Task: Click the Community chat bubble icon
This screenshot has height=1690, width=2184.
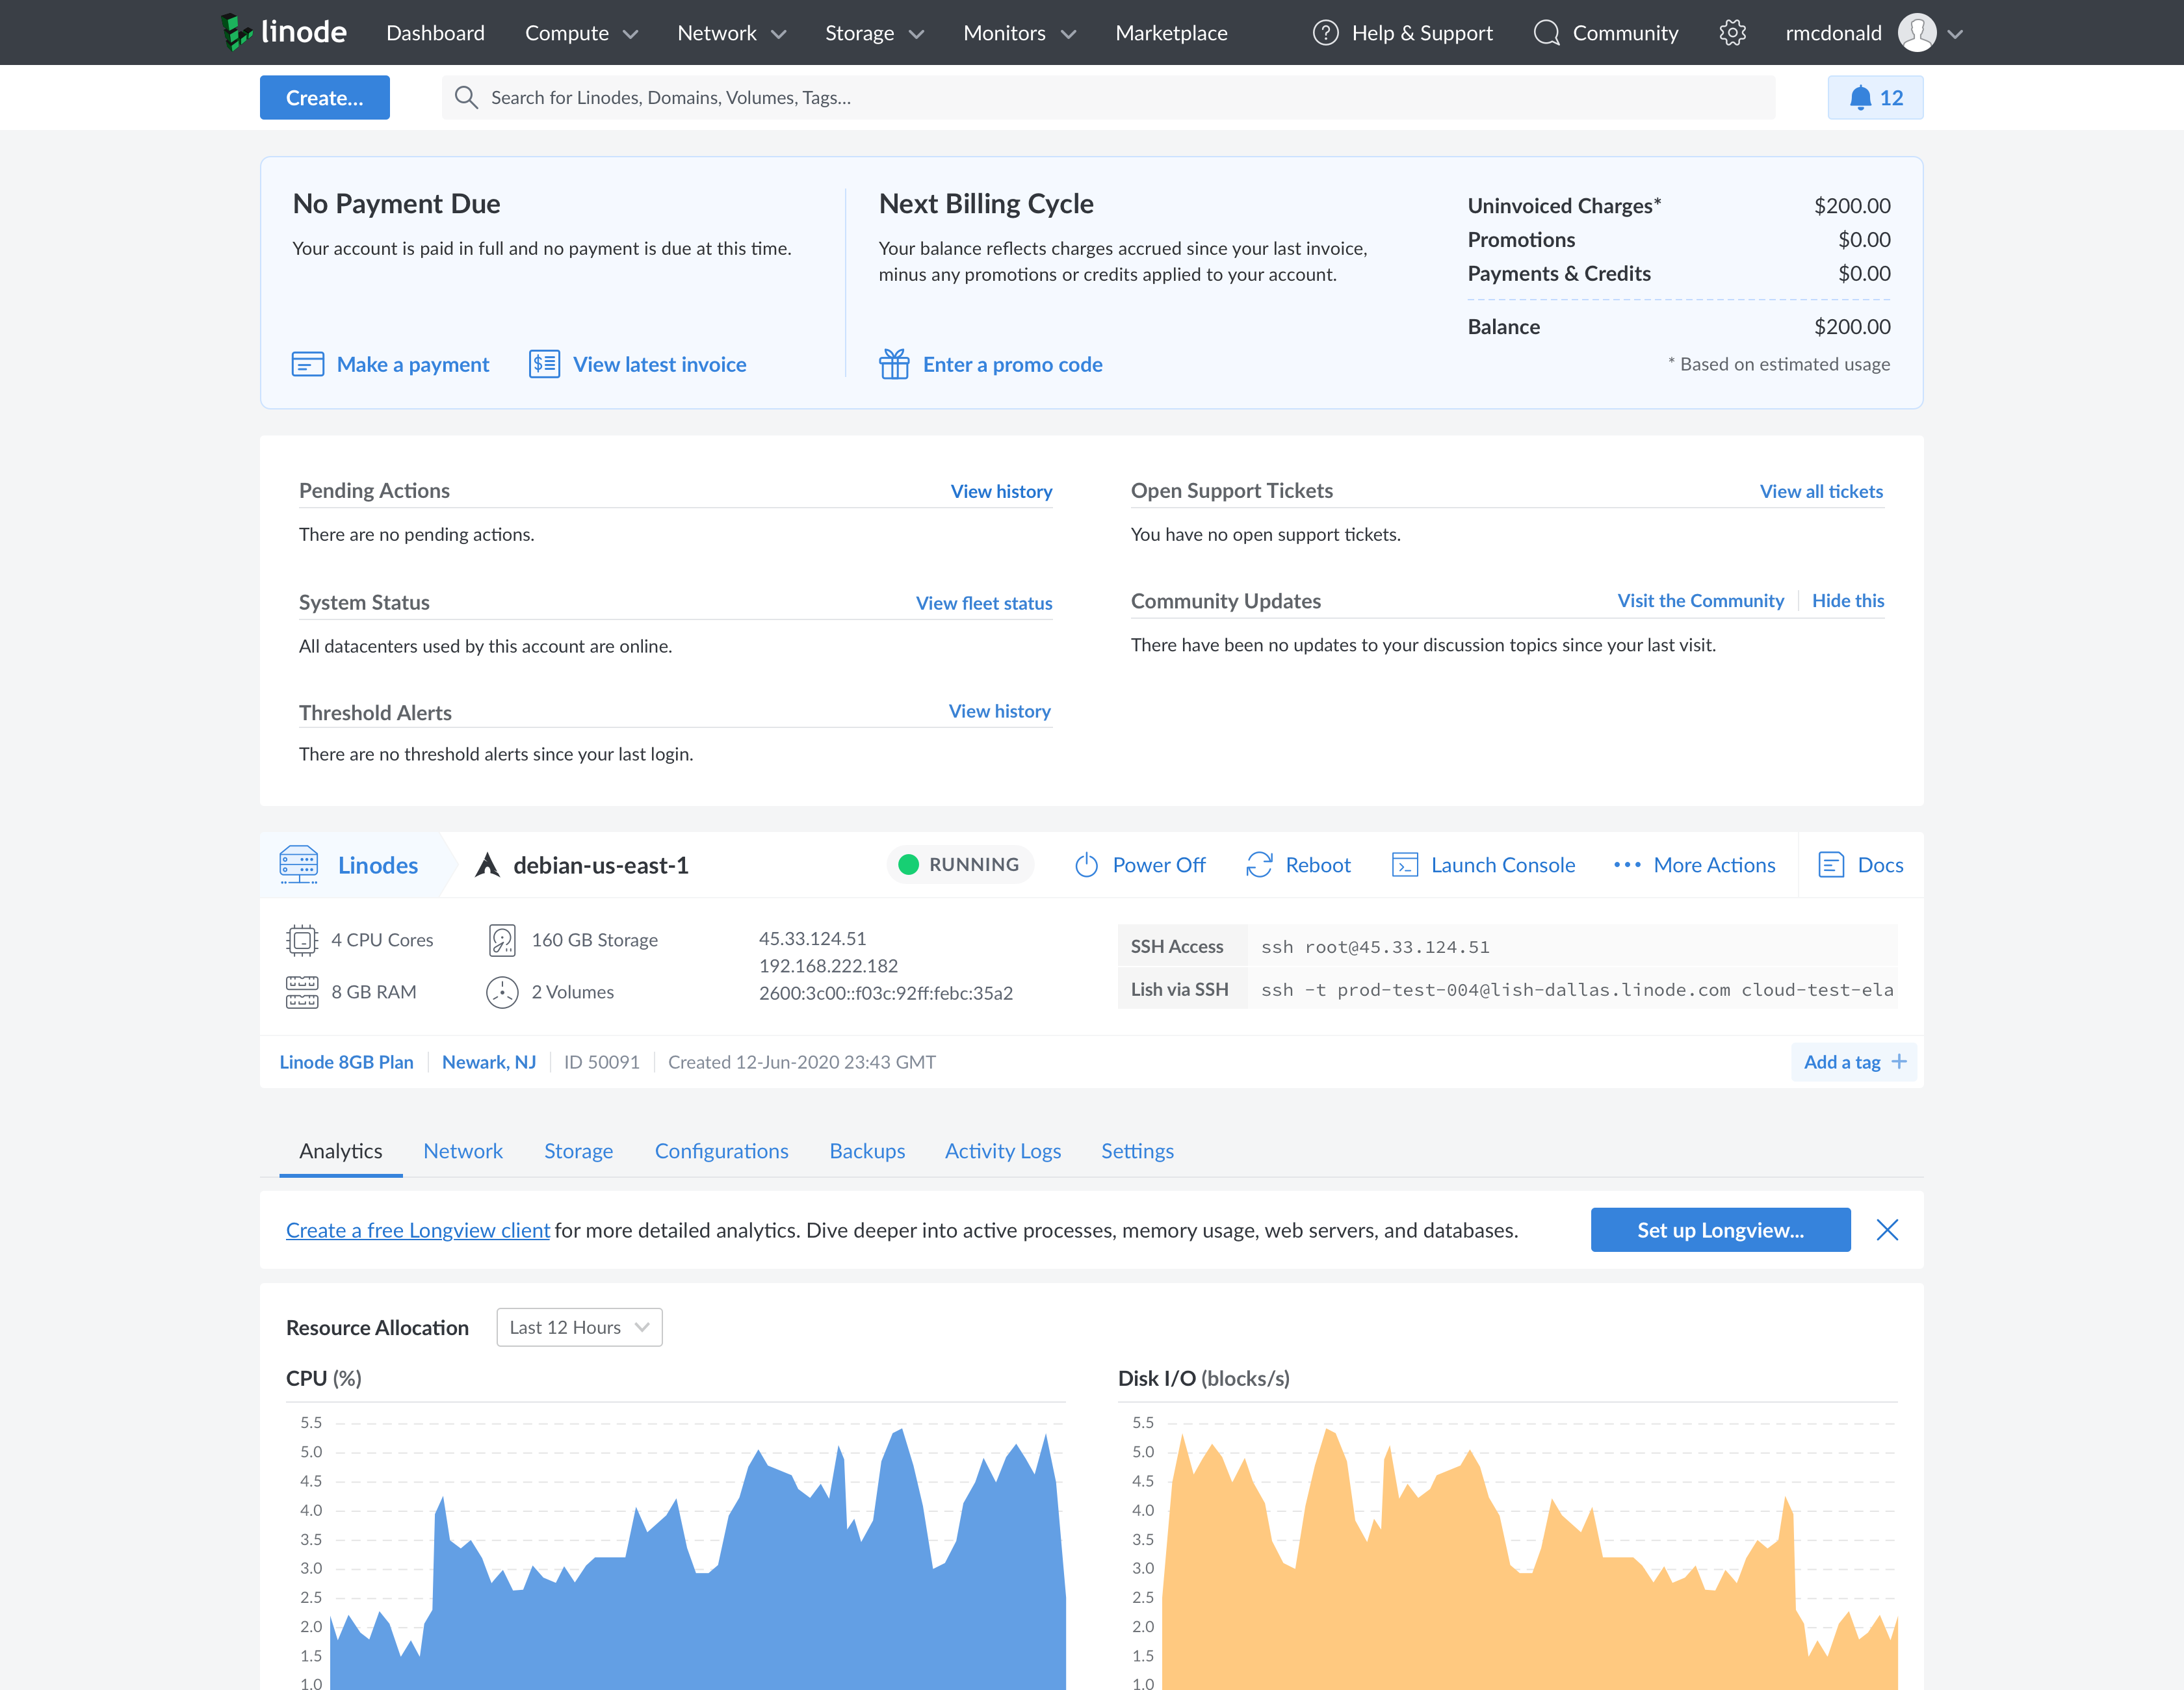Action: click(x=1546, y=33)
